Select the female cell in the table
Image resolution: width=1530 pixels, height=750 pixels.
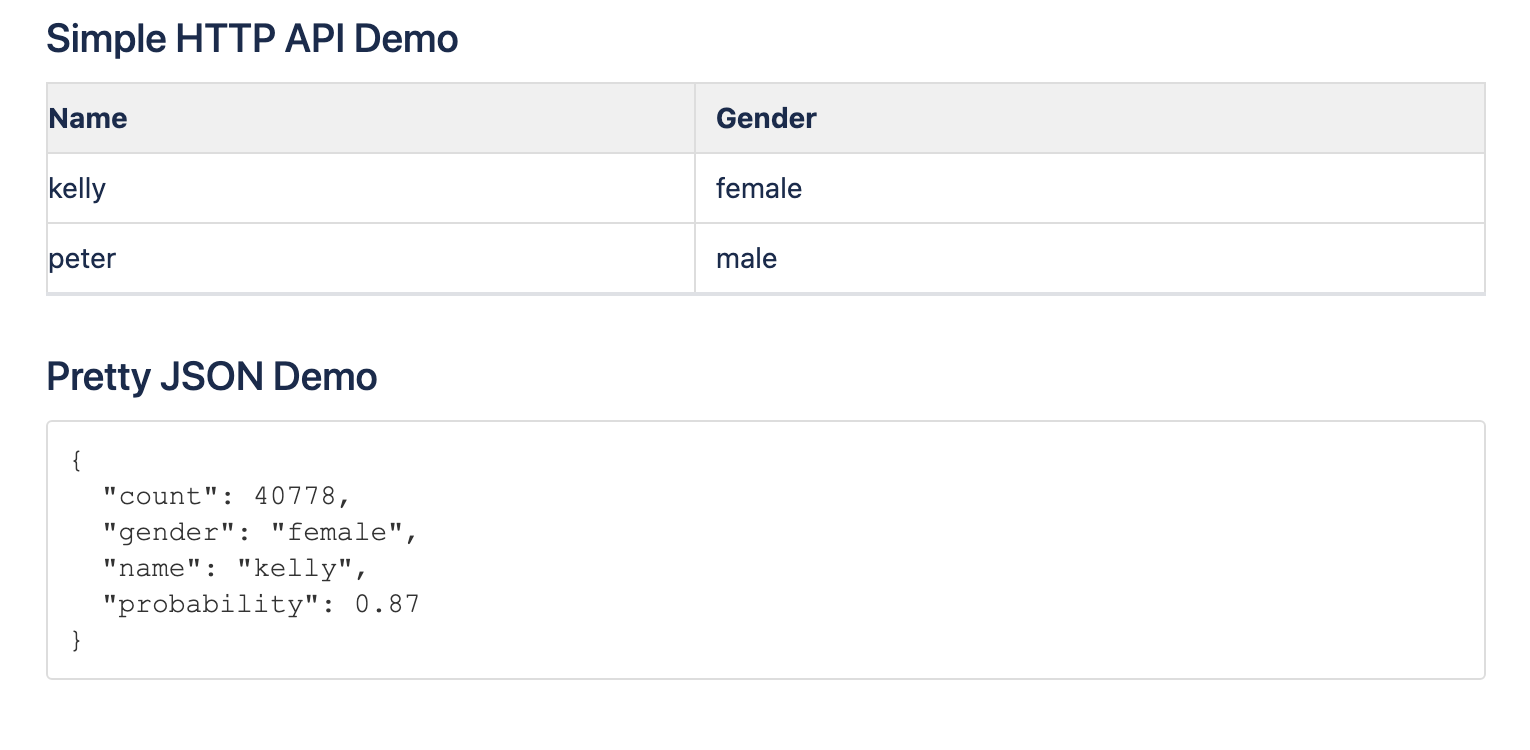click(x=758, y=188)
